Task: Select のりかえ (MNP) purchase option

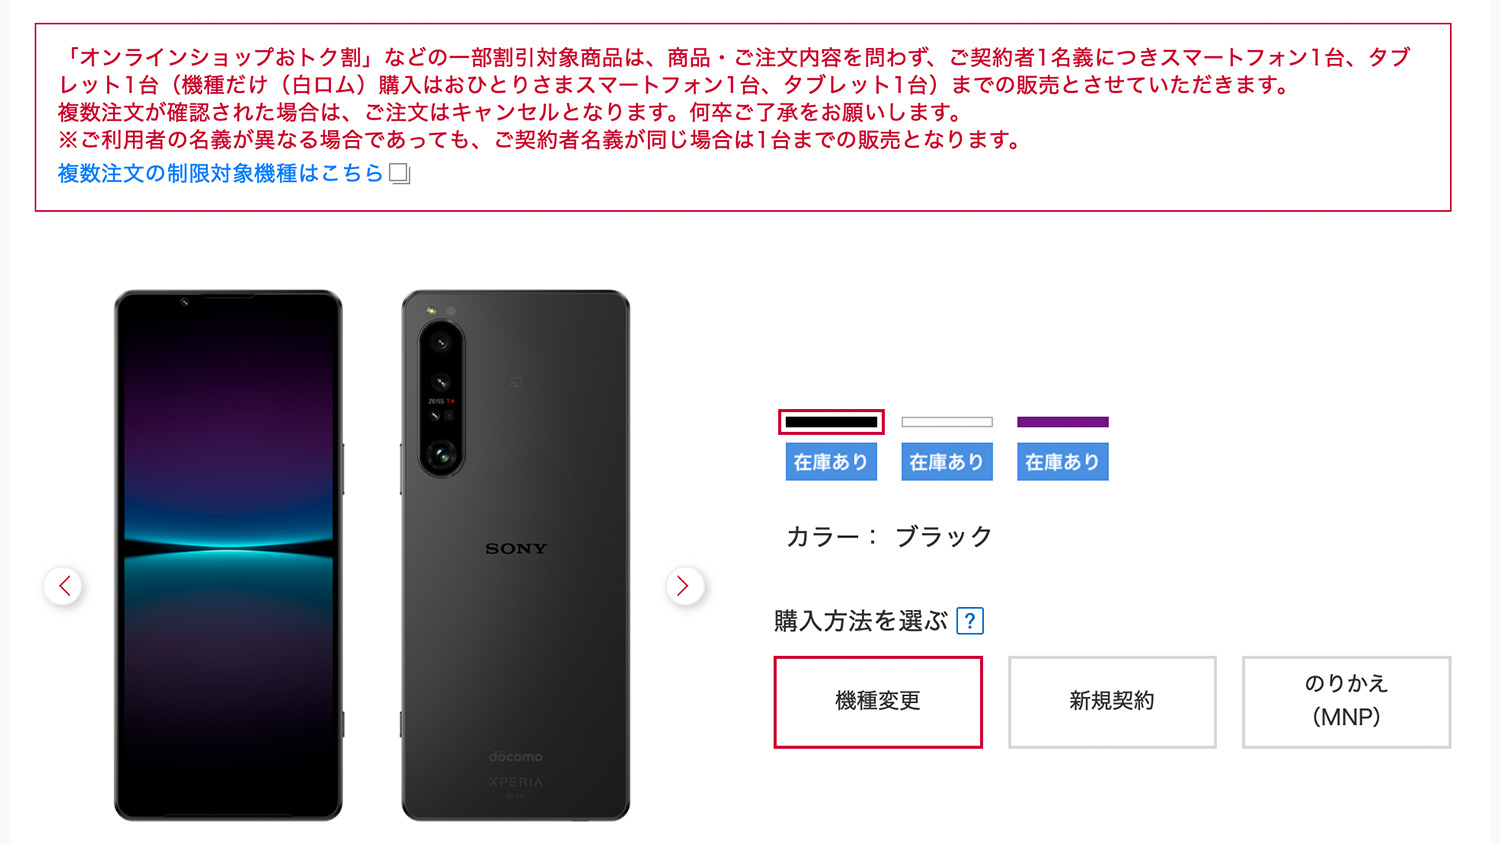Action: point(1346,702)
